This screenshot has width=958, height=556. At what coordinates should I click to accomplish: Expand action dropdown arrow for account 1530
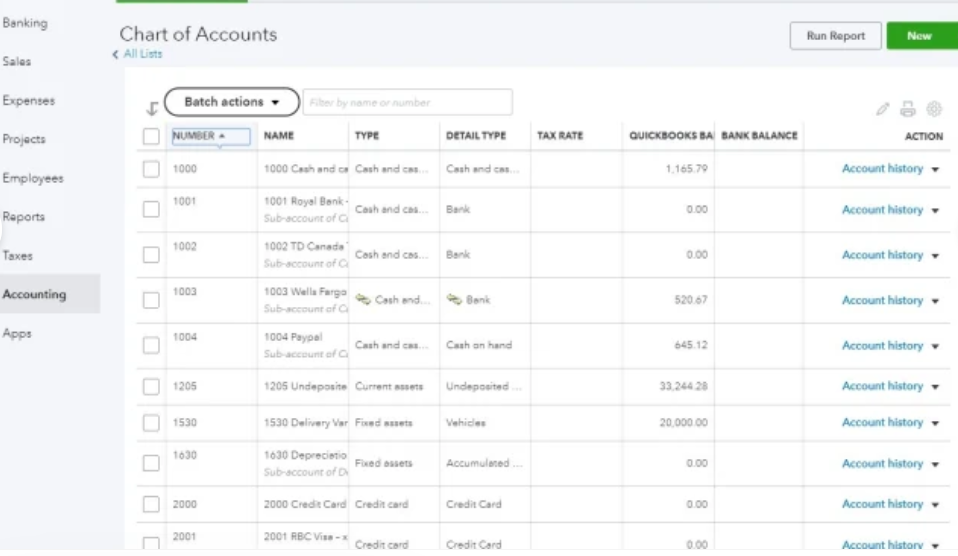point(935,424)
